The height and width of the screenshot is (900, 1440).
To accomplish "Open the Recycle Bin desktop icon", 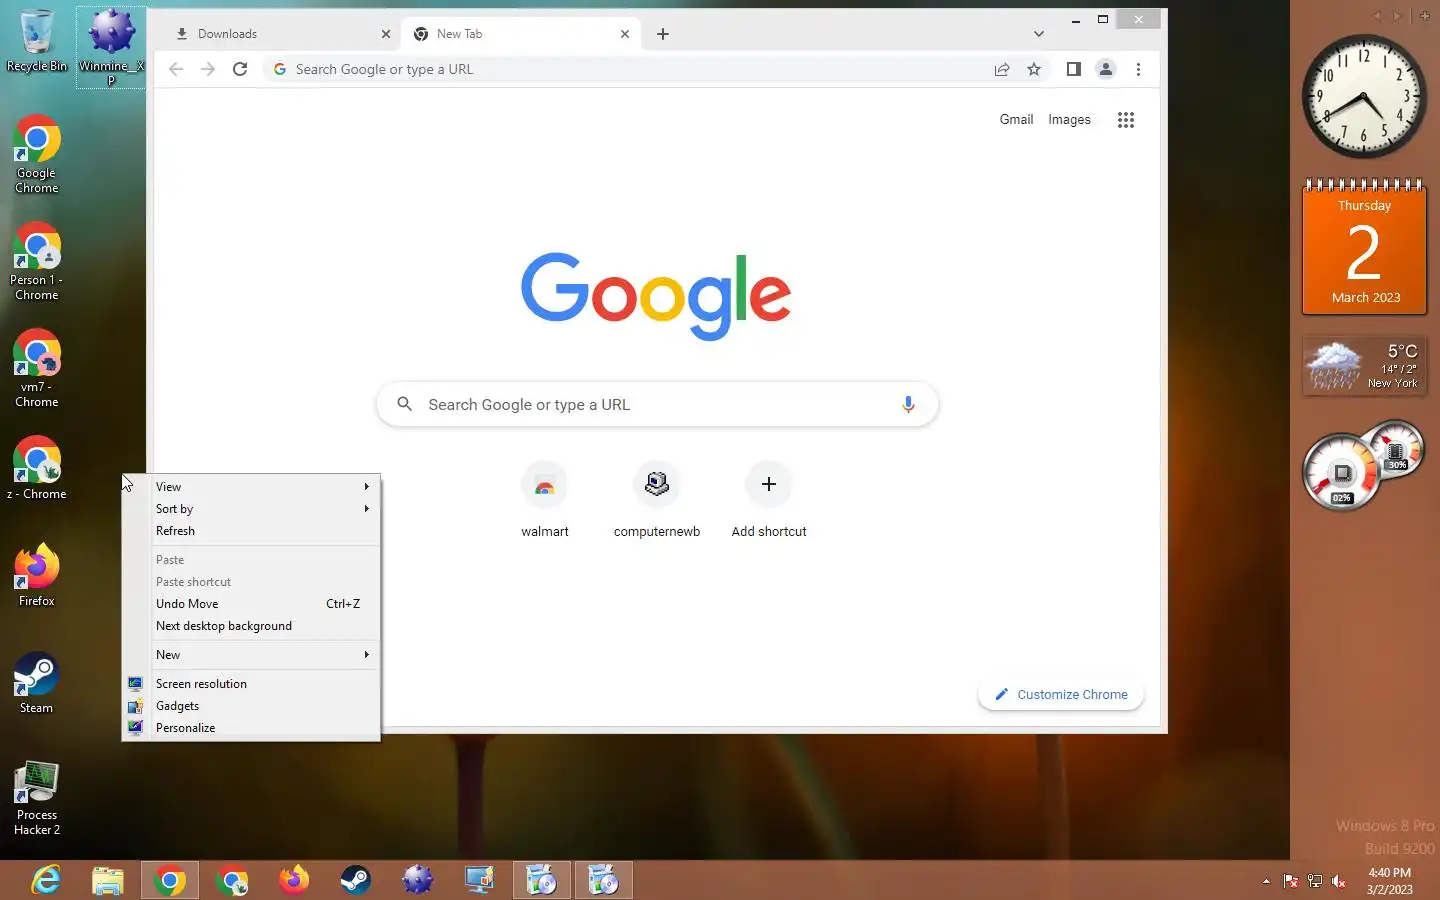I will click(x=37, y=41).
